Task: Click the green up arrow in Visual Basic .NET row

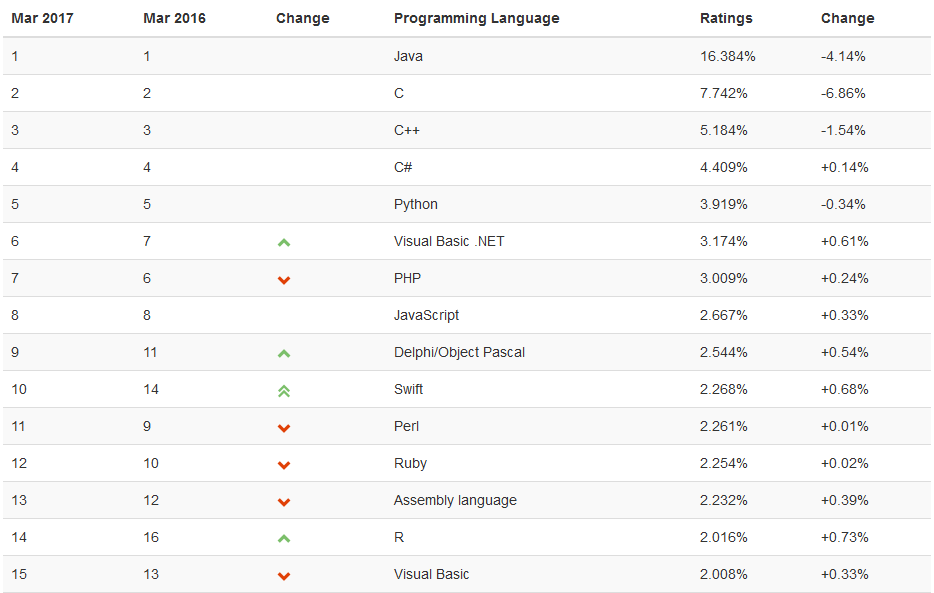Action: click(284, 242)
